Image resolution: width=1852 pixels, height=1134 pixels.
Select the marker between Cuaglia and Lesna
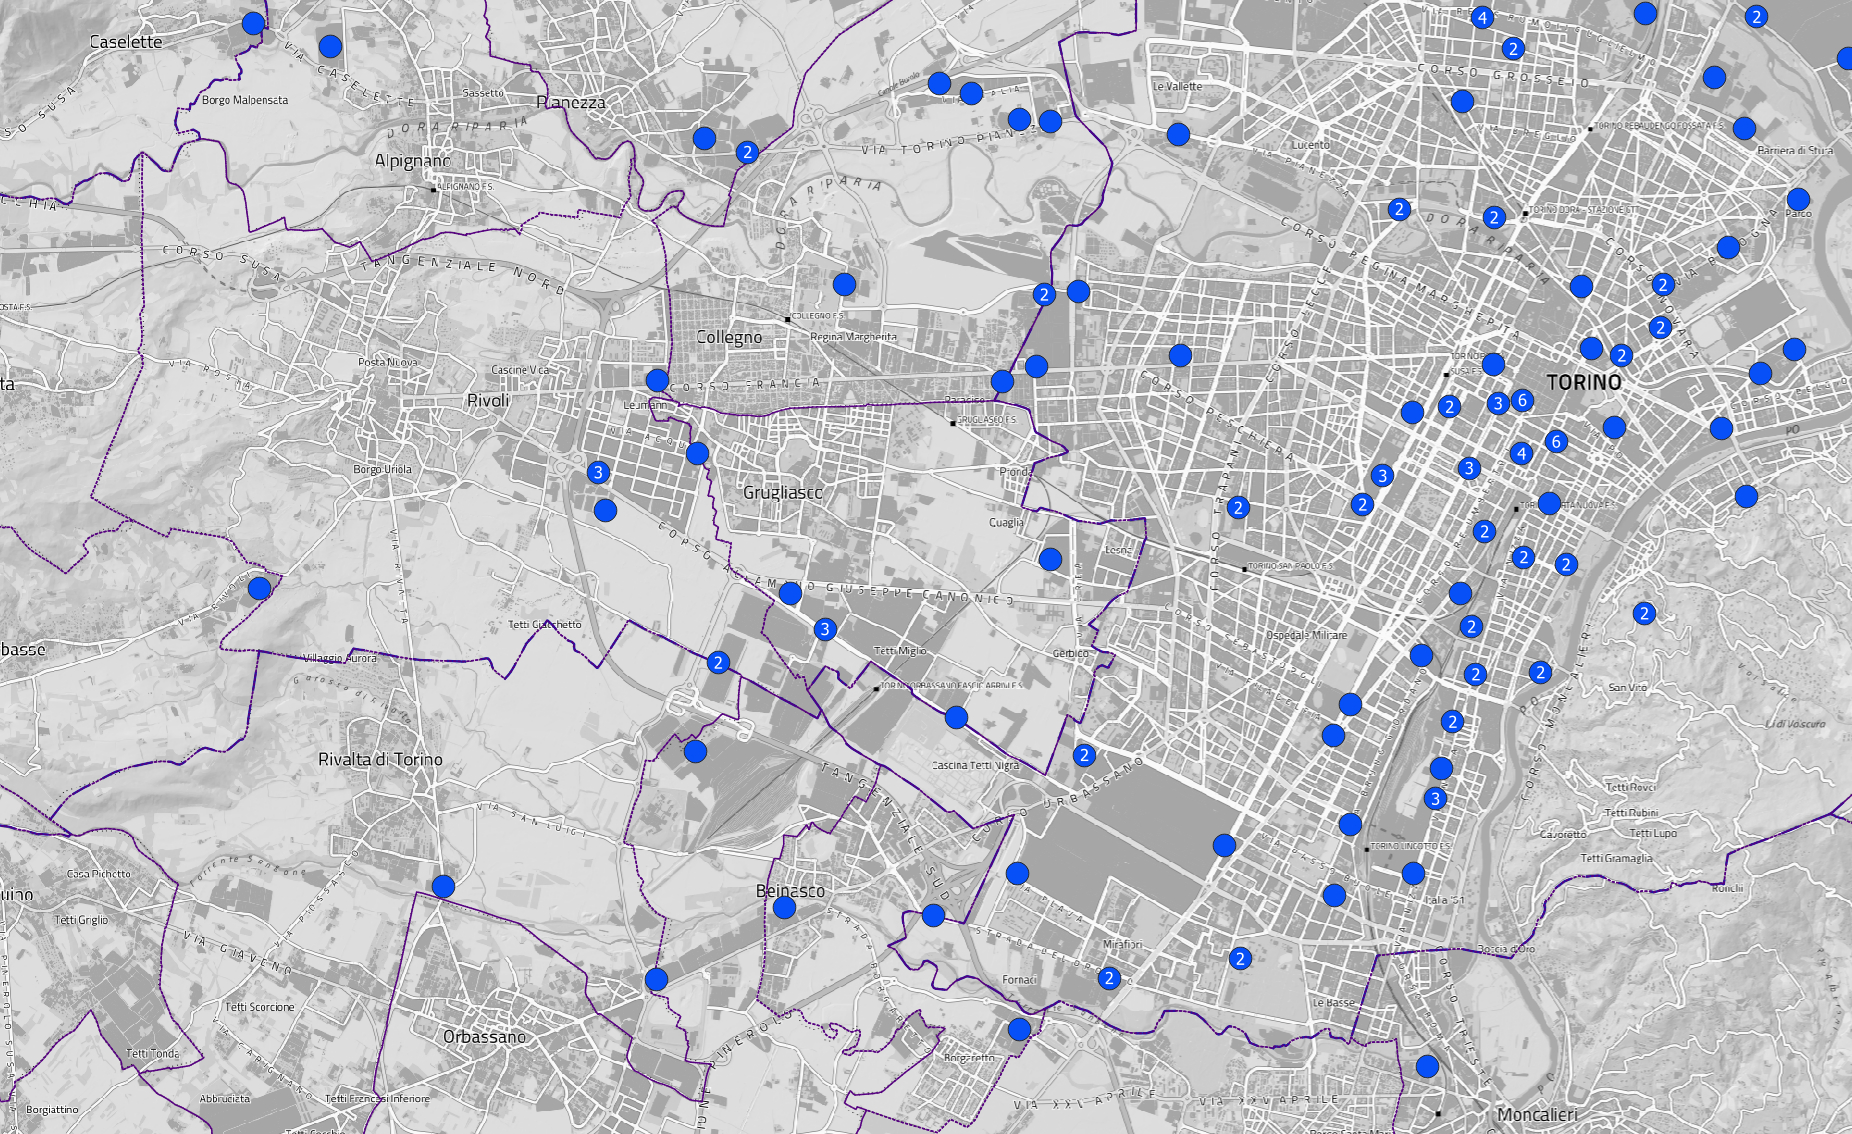pyautogui.click(x=1050, y=559)
